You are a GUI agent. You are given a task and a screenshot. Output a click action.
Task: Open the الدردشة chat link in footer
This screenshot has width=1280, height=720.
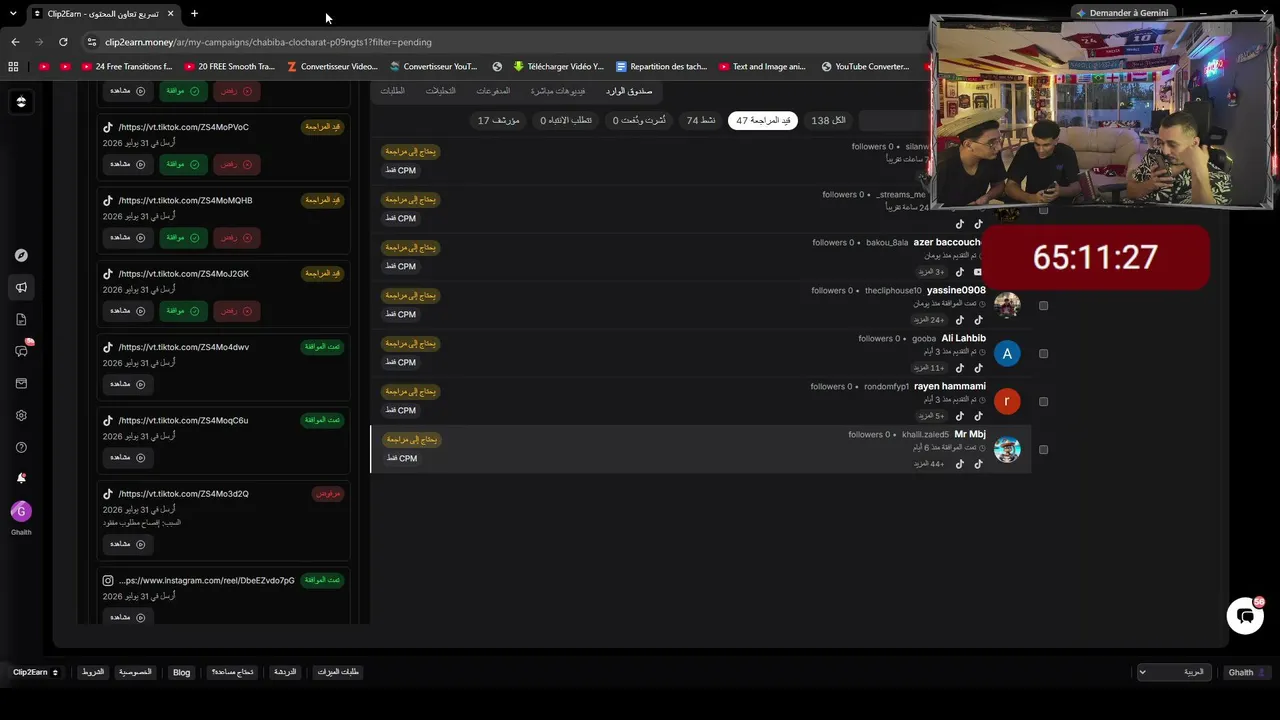[285, 672]
